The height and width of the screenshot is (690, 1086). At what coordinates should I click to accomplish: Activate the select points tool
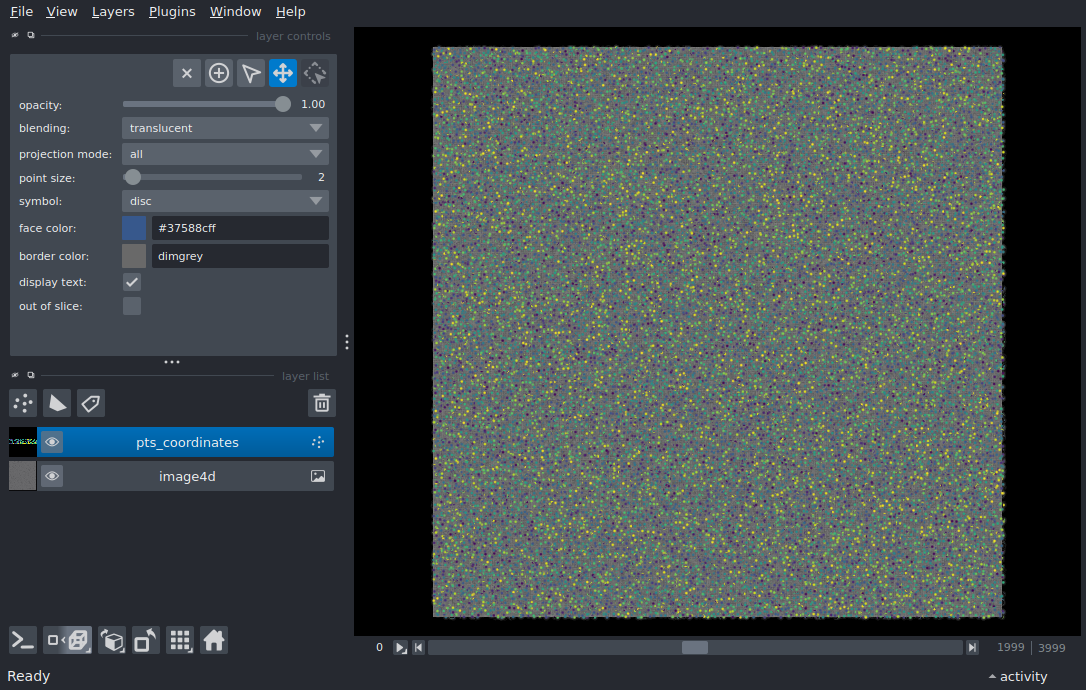pos(251,73)
